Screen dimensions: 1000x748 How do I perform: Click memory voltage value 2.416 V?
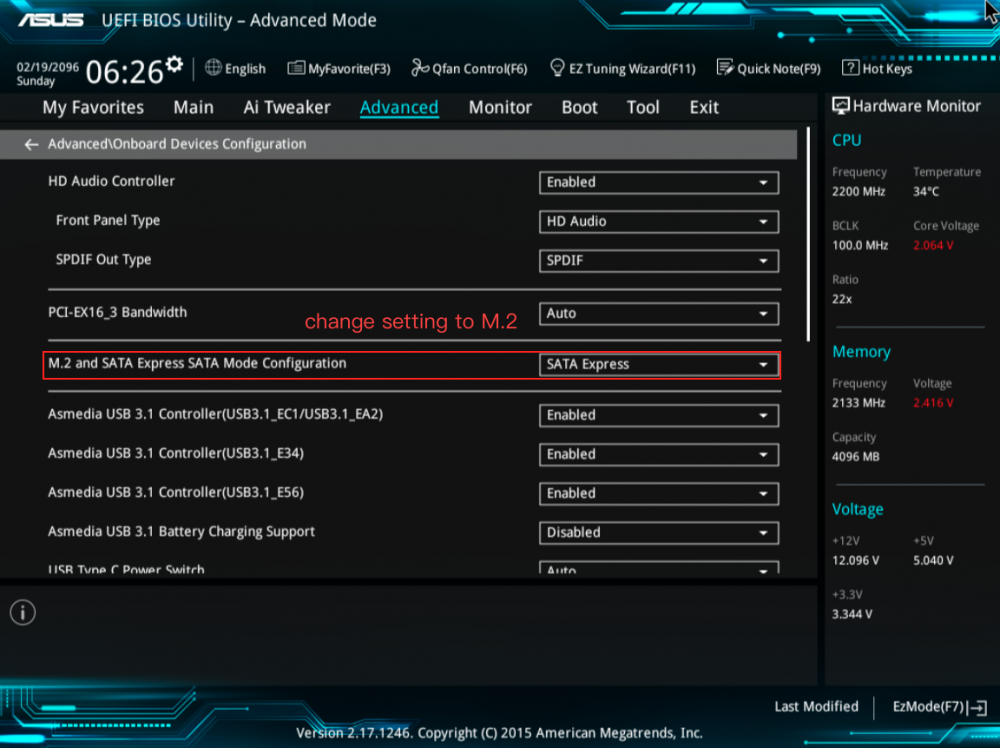(933, 403)
